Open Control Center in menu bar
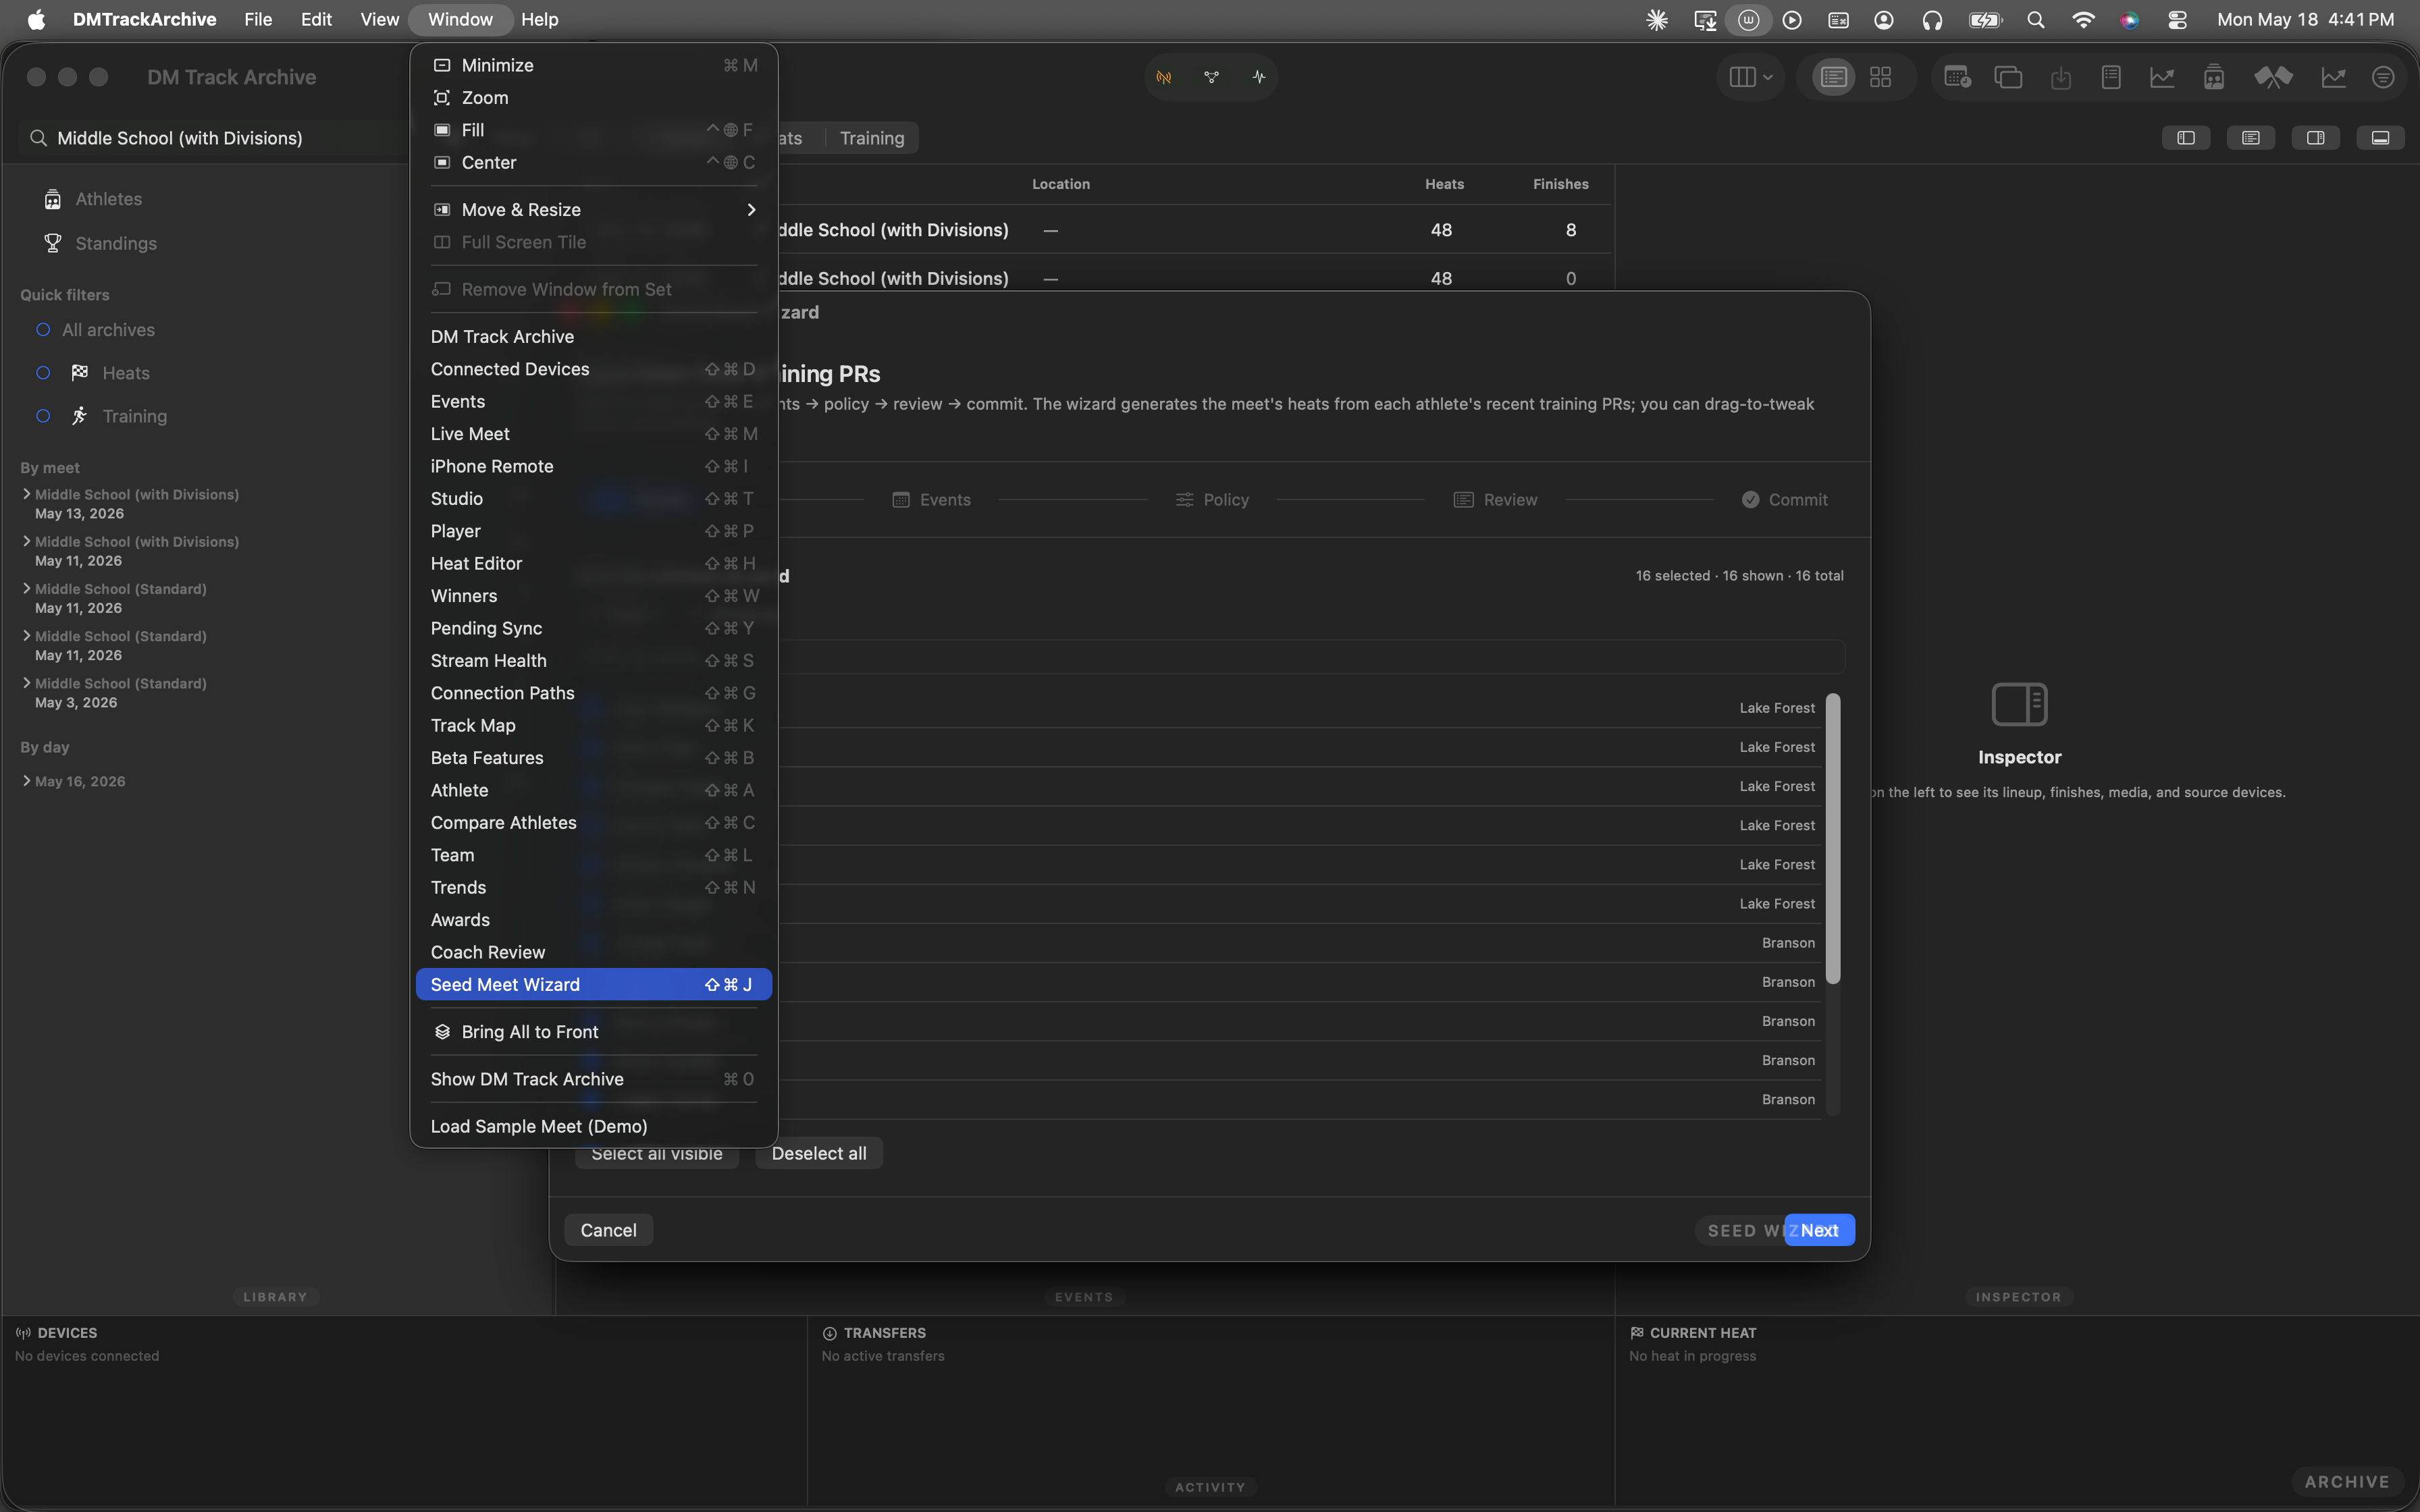 pos(2177,20)
